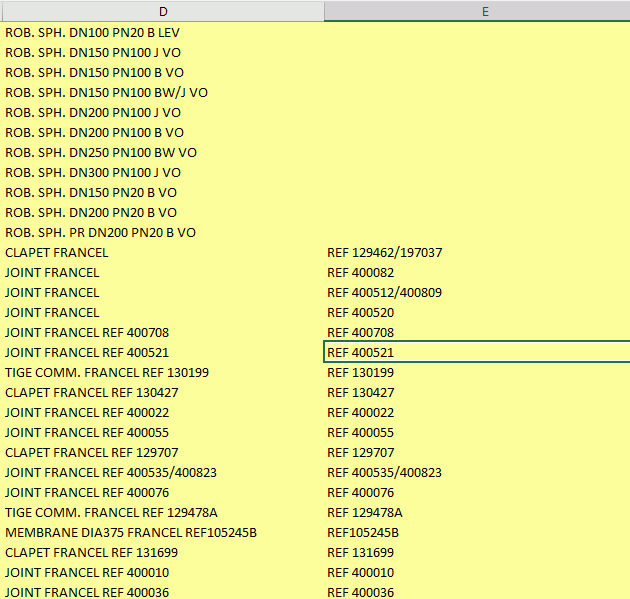The image size is (630, 599).
Task: Select column E cell 'REF 400036'
Action: tap(477, 591)
